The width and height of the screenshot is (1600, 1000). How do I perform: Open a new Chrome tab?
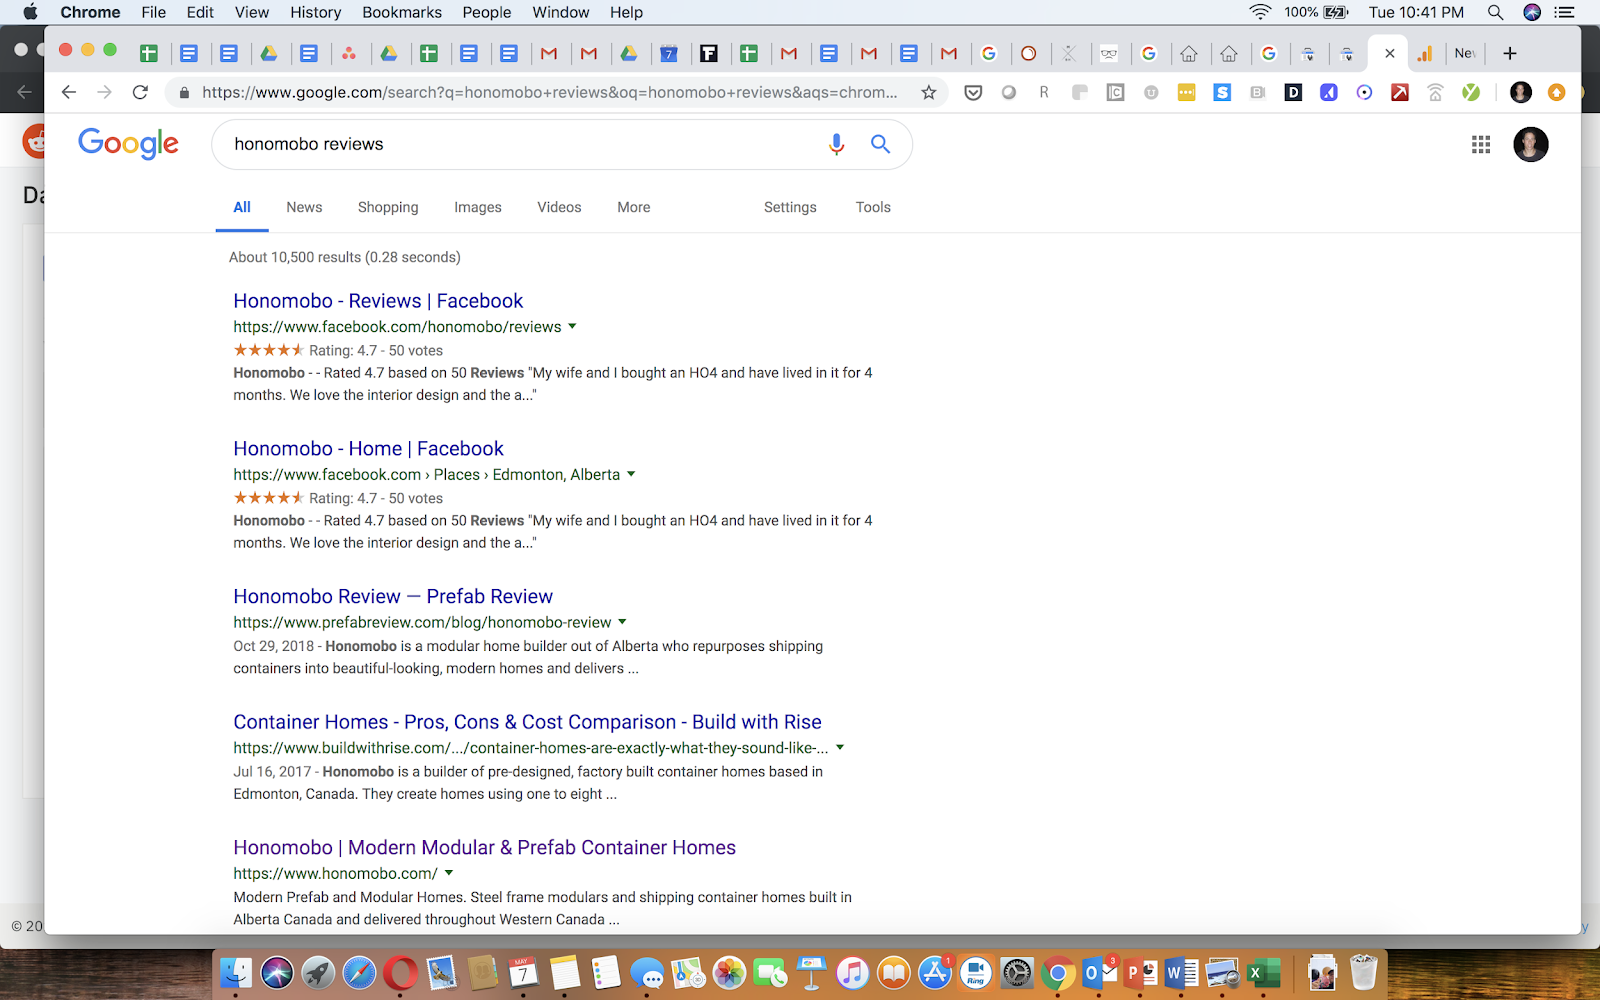click(1510, 53)
